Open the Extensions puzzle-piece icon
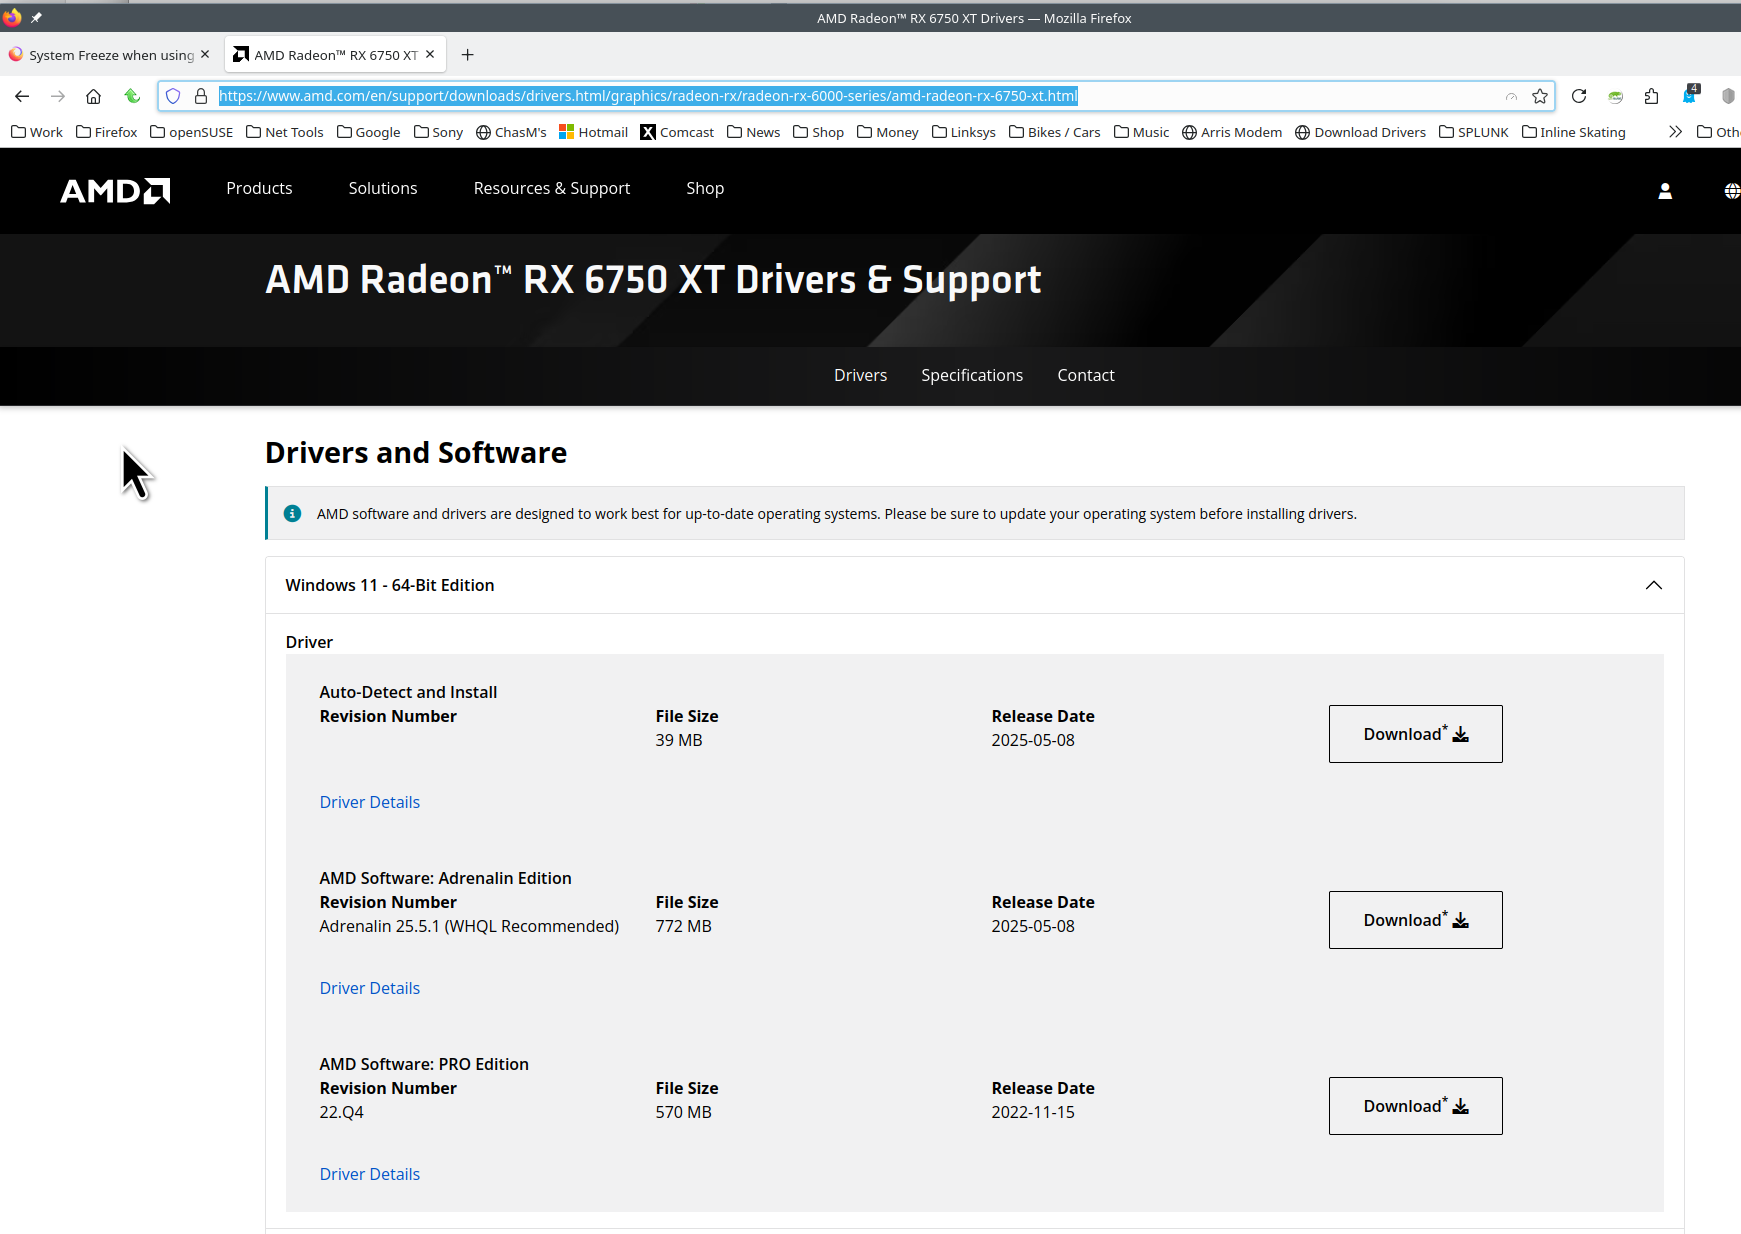The image size is (1741, 1234). (1651, 96)
